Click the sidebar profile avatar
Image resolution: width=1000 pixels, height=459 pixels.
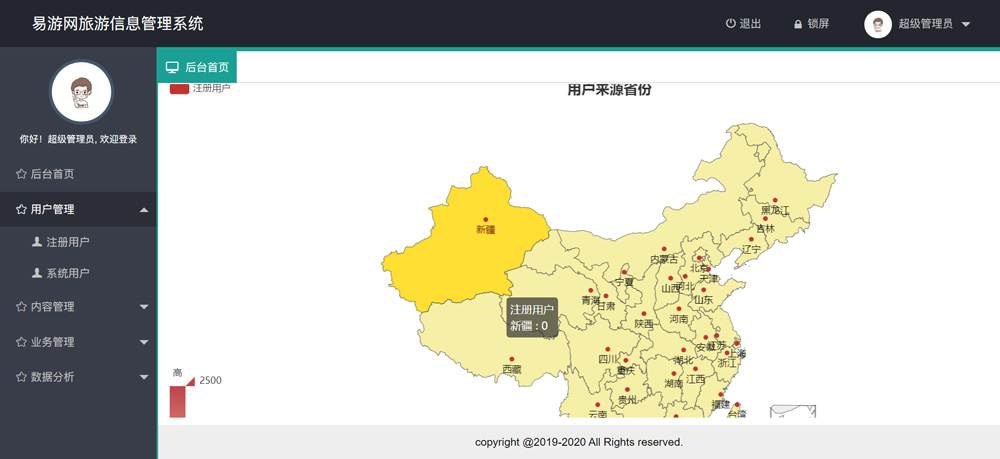click(x=82, y=92)
